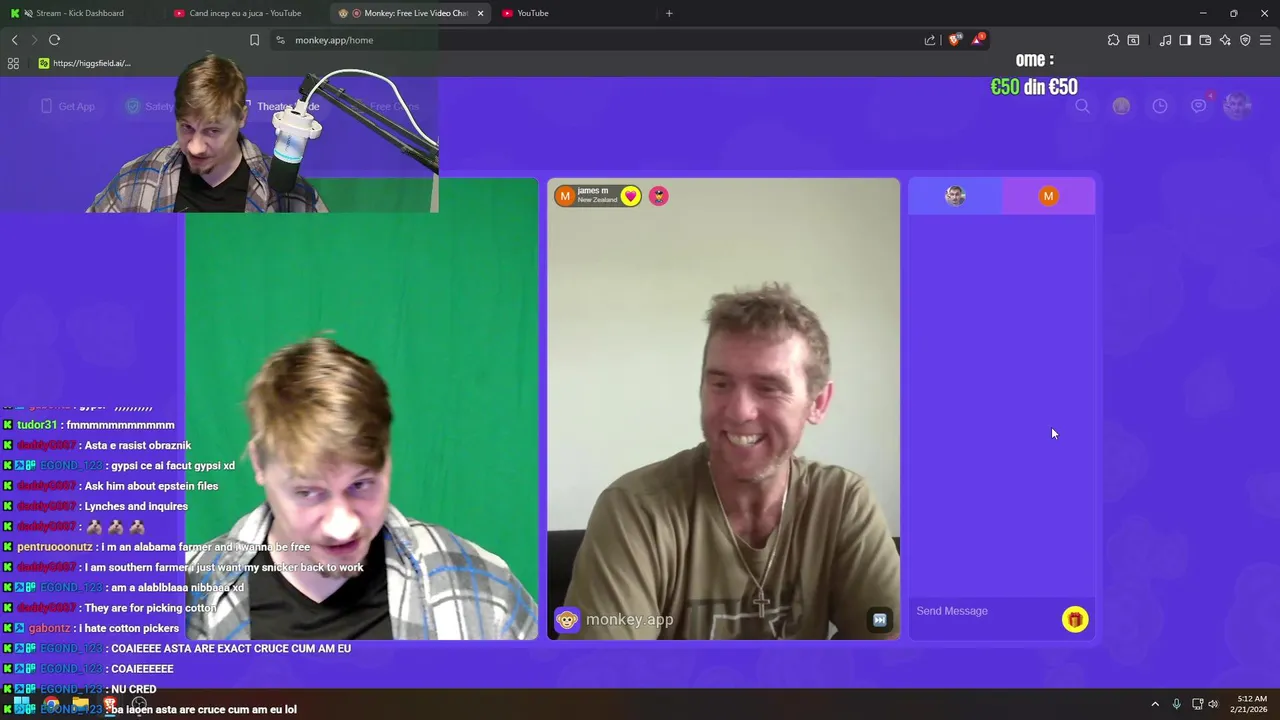This screenshot has width=1280, height=720.
Task: Open network status icon in system tray
Action: 1197,704
